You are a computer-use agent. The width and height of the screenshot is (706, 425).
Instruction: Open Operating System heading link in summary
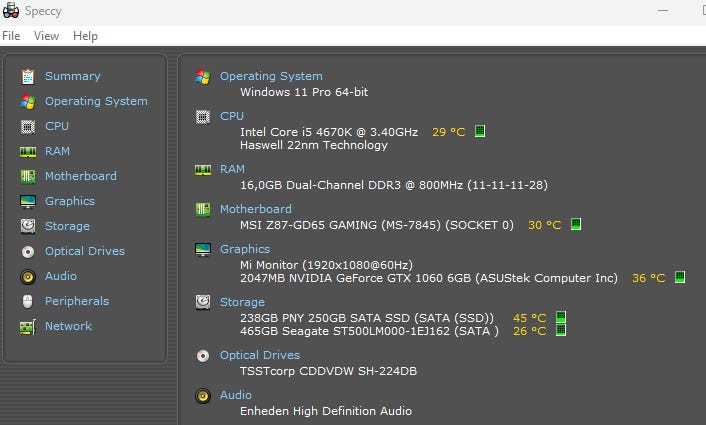[271, 76]
